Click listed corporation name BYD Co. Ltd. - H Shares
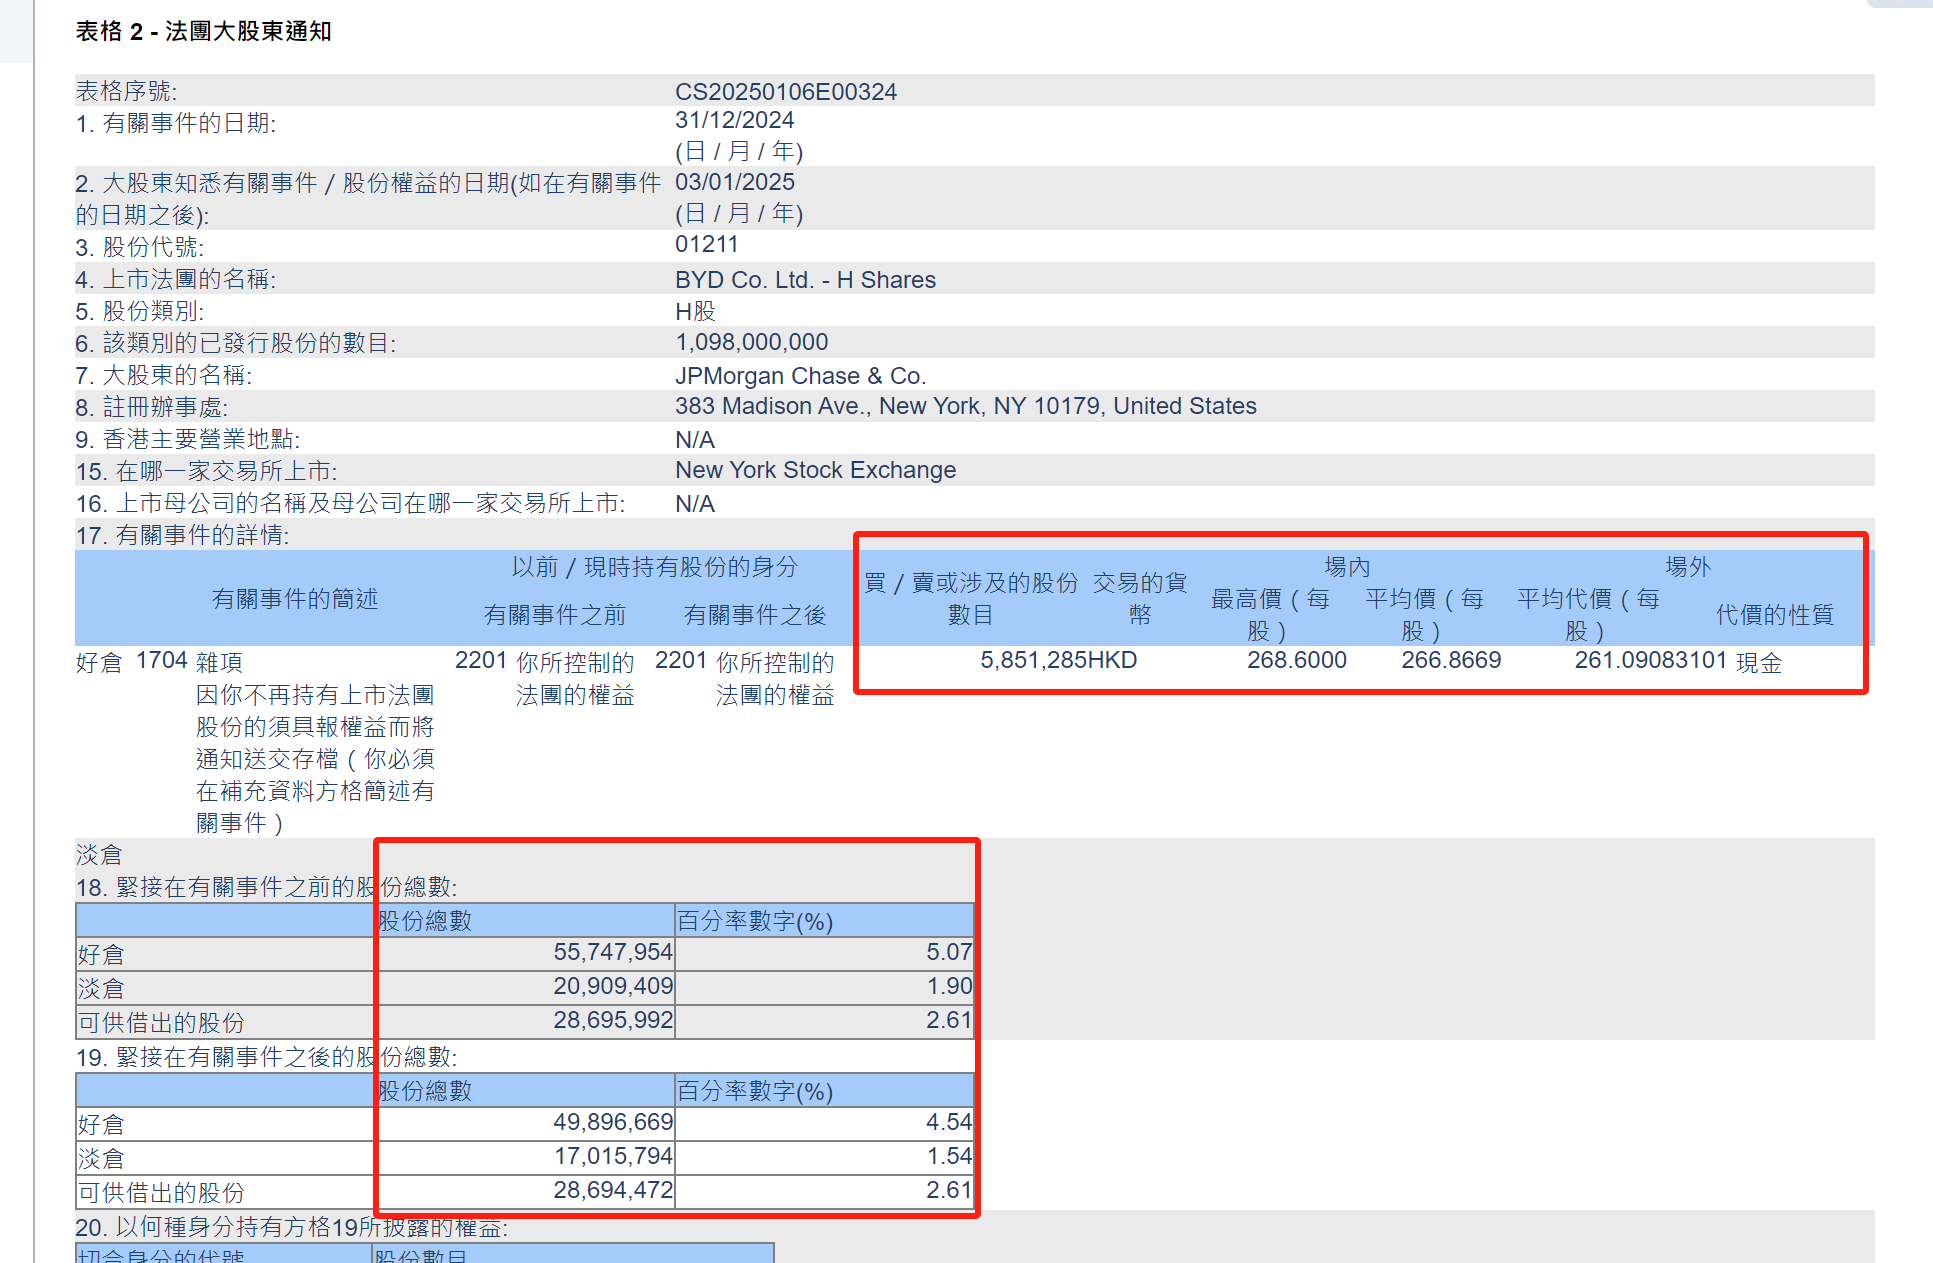1933x1263 pixels. coord(806,280)
